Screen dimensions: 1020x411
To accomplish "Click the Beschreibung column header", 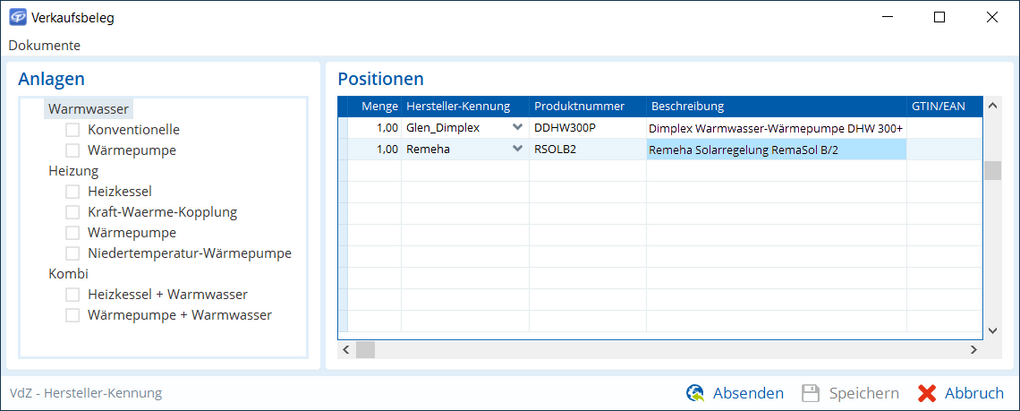I will pos(687,106).
